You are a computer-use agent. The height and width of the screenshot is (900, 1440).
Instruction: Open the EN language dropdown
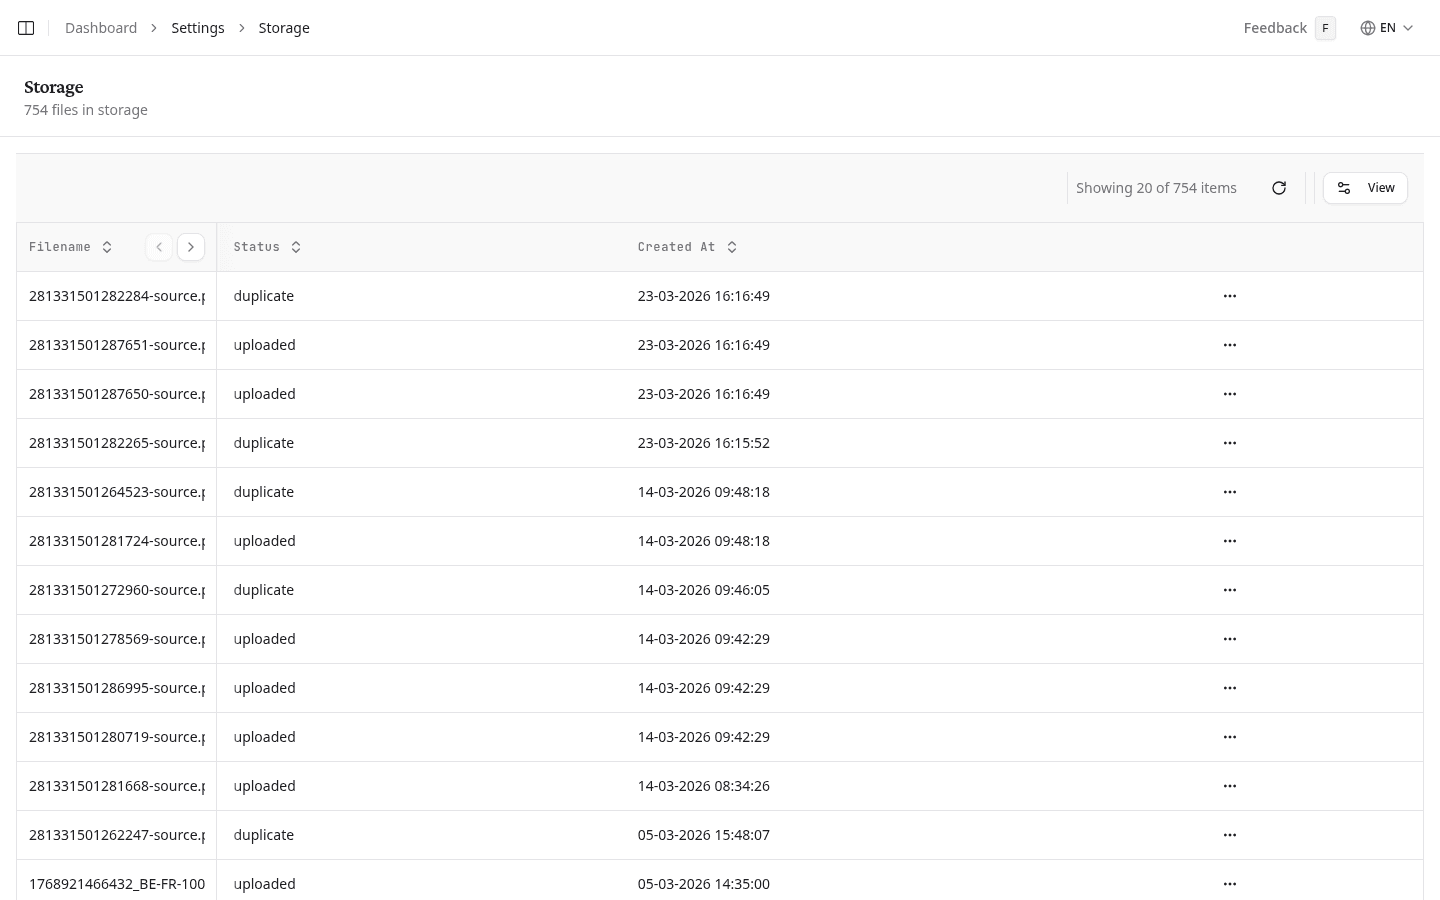coord(1387,28)
